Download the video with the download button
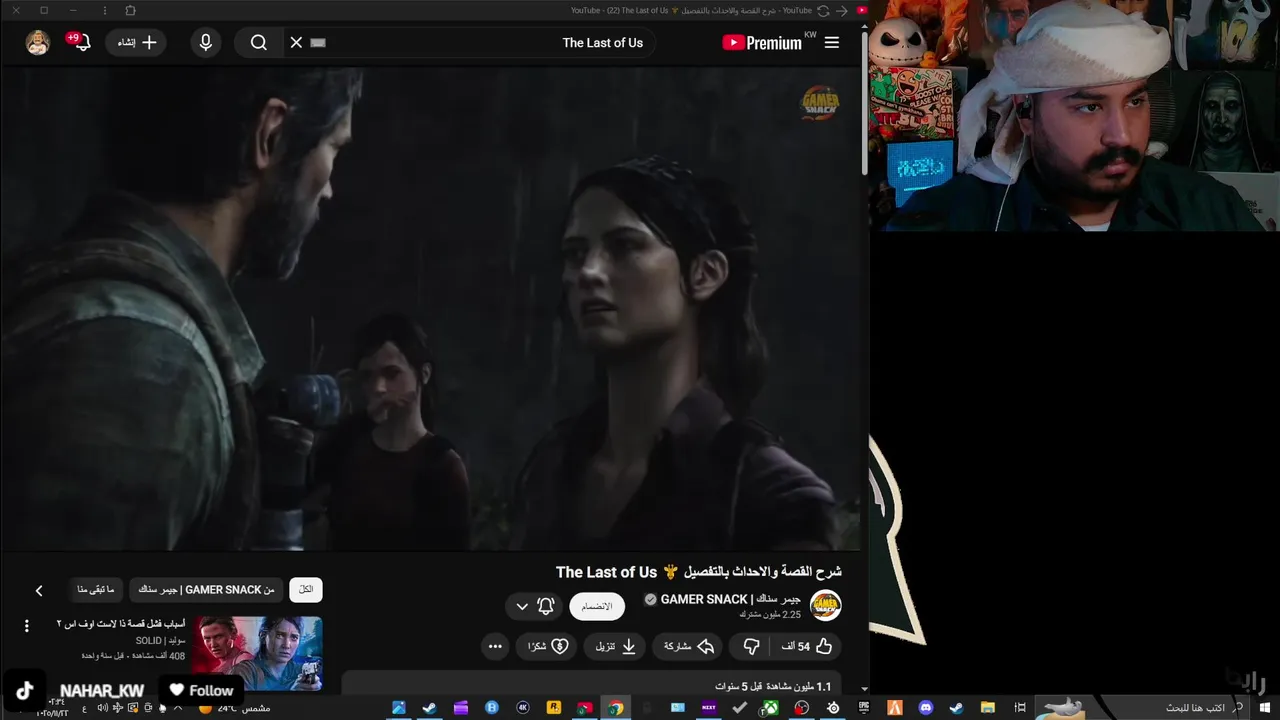This screenshot has width=1280, height=720. [616, 646]
